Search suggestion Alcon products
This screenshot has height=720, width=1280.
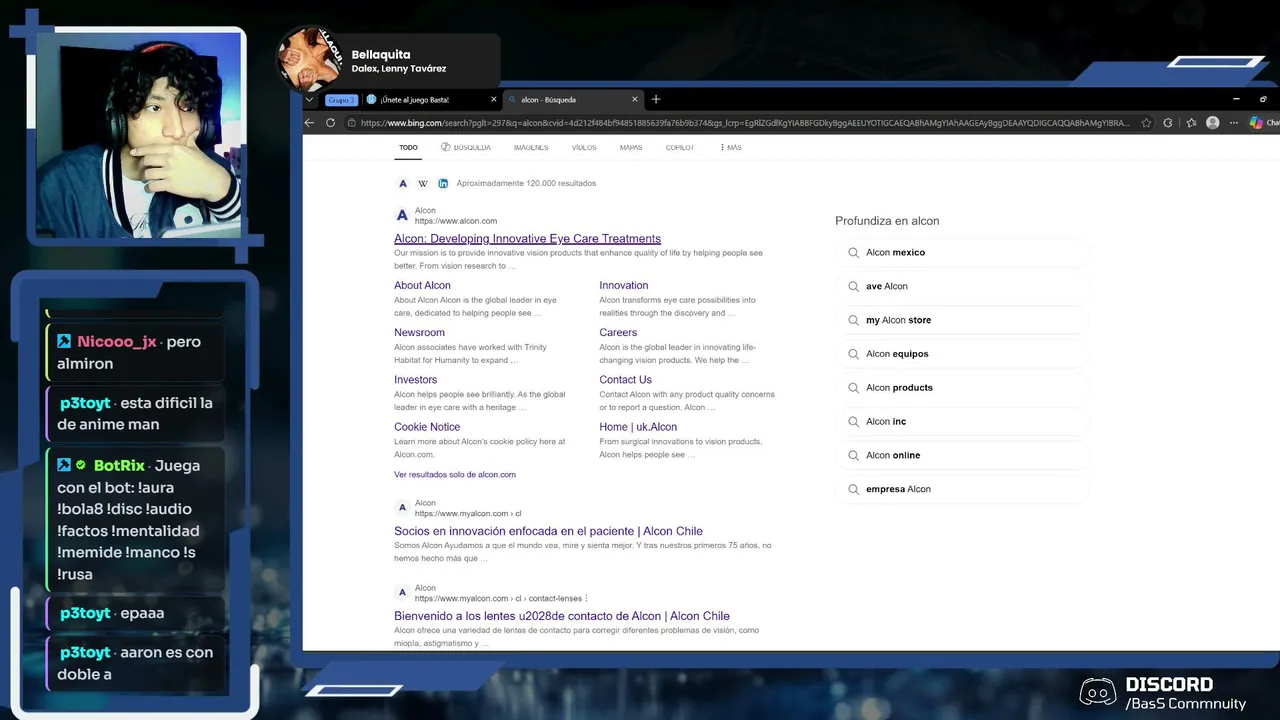(x=962, y=387)
